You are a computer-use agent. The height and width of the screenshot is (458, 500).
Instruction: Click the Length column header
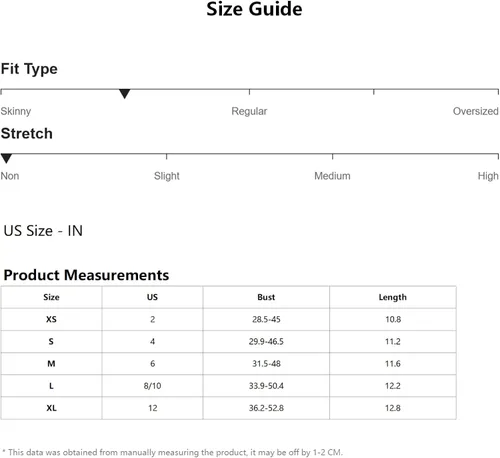[x=393, y=297]
